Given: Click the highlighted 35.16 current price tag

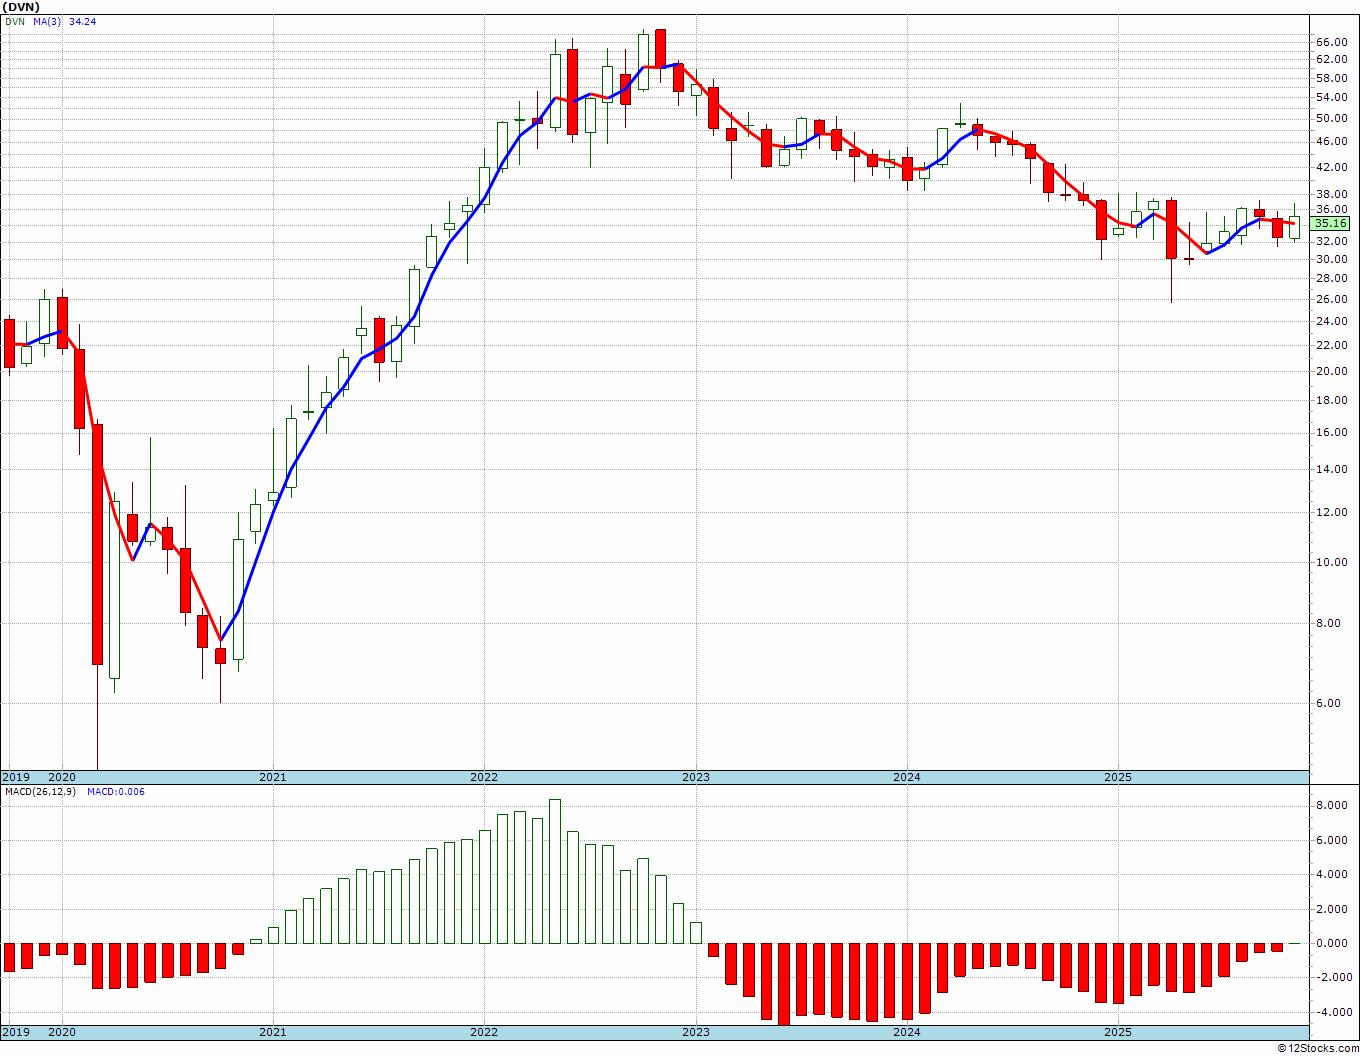Looking at the screenshot, I should point(1331,223).
